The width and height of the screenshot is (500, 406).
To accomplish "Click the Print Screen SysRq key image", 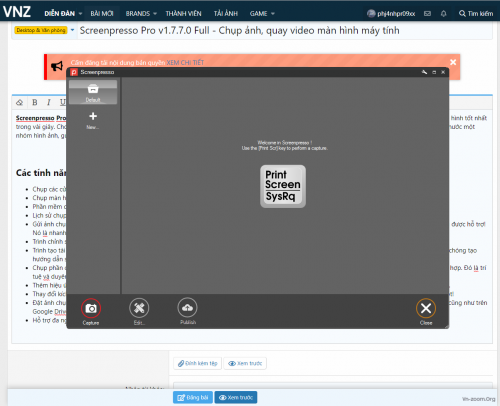I will pyautogui.click(x=283, y=186).
